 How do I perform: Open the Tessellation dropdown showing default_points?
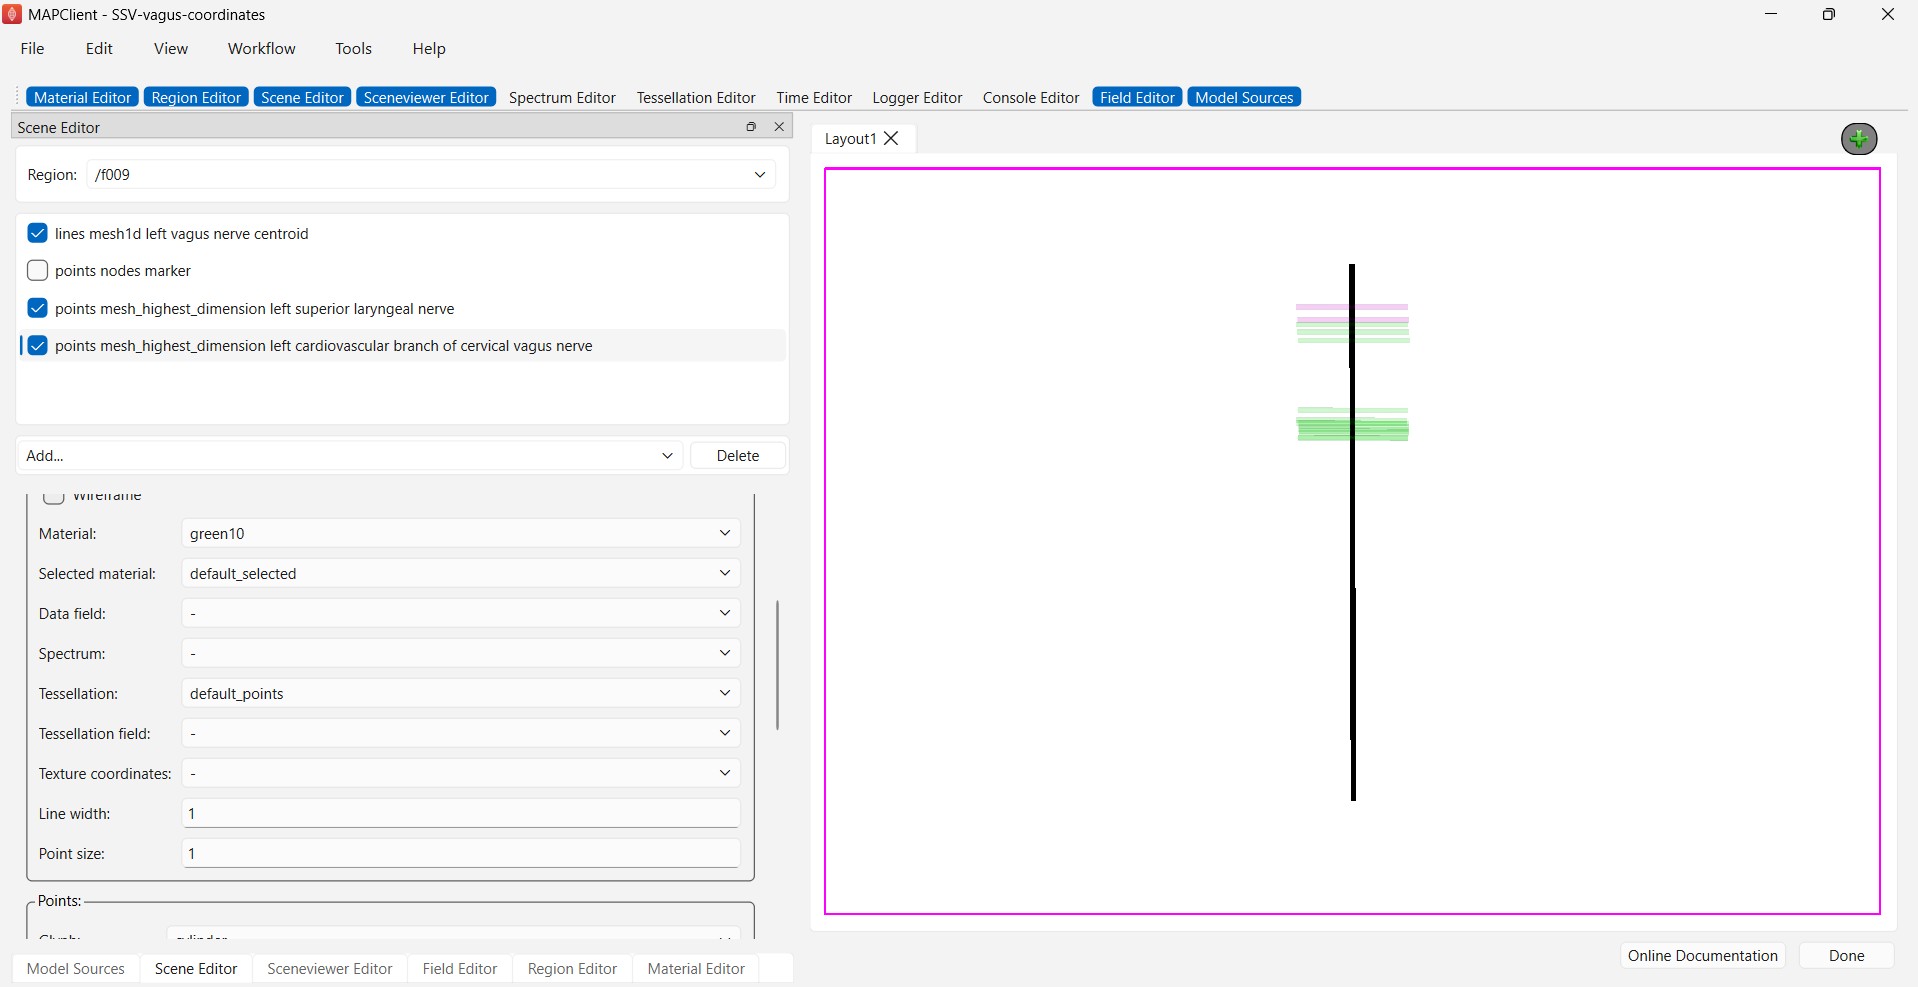pyautogui.click(x=461, y=693)
